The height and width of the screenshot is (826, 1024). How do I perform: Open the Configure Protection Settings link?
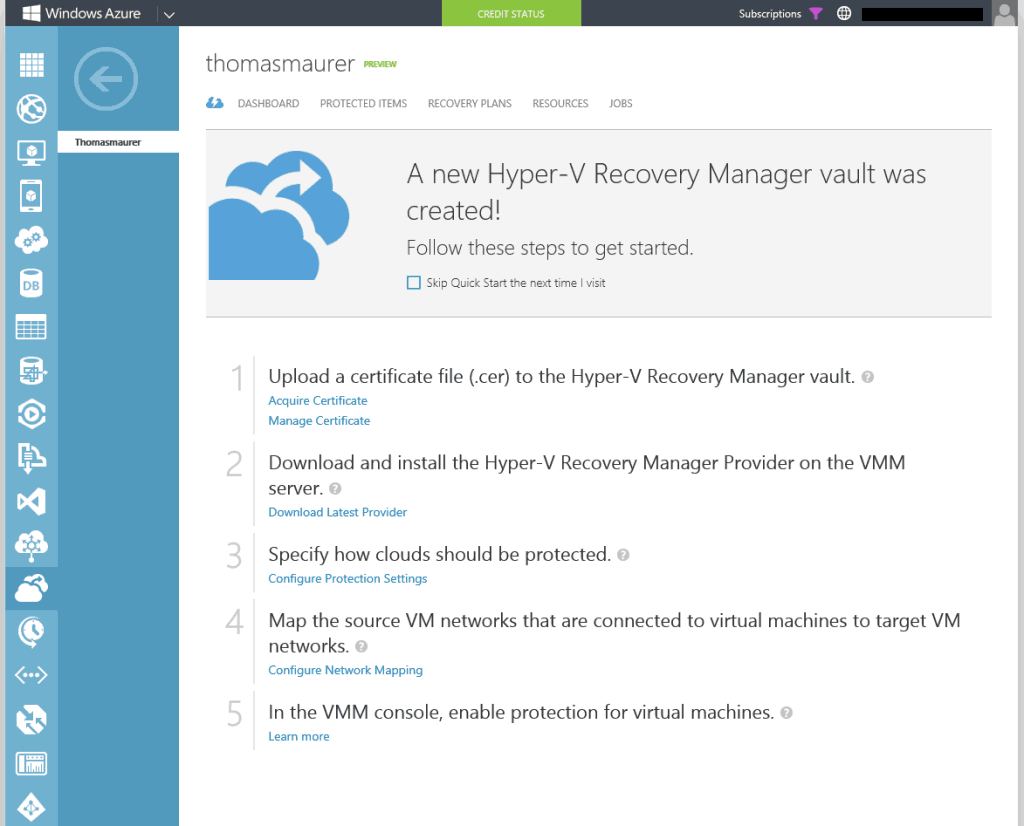(347, 579)
